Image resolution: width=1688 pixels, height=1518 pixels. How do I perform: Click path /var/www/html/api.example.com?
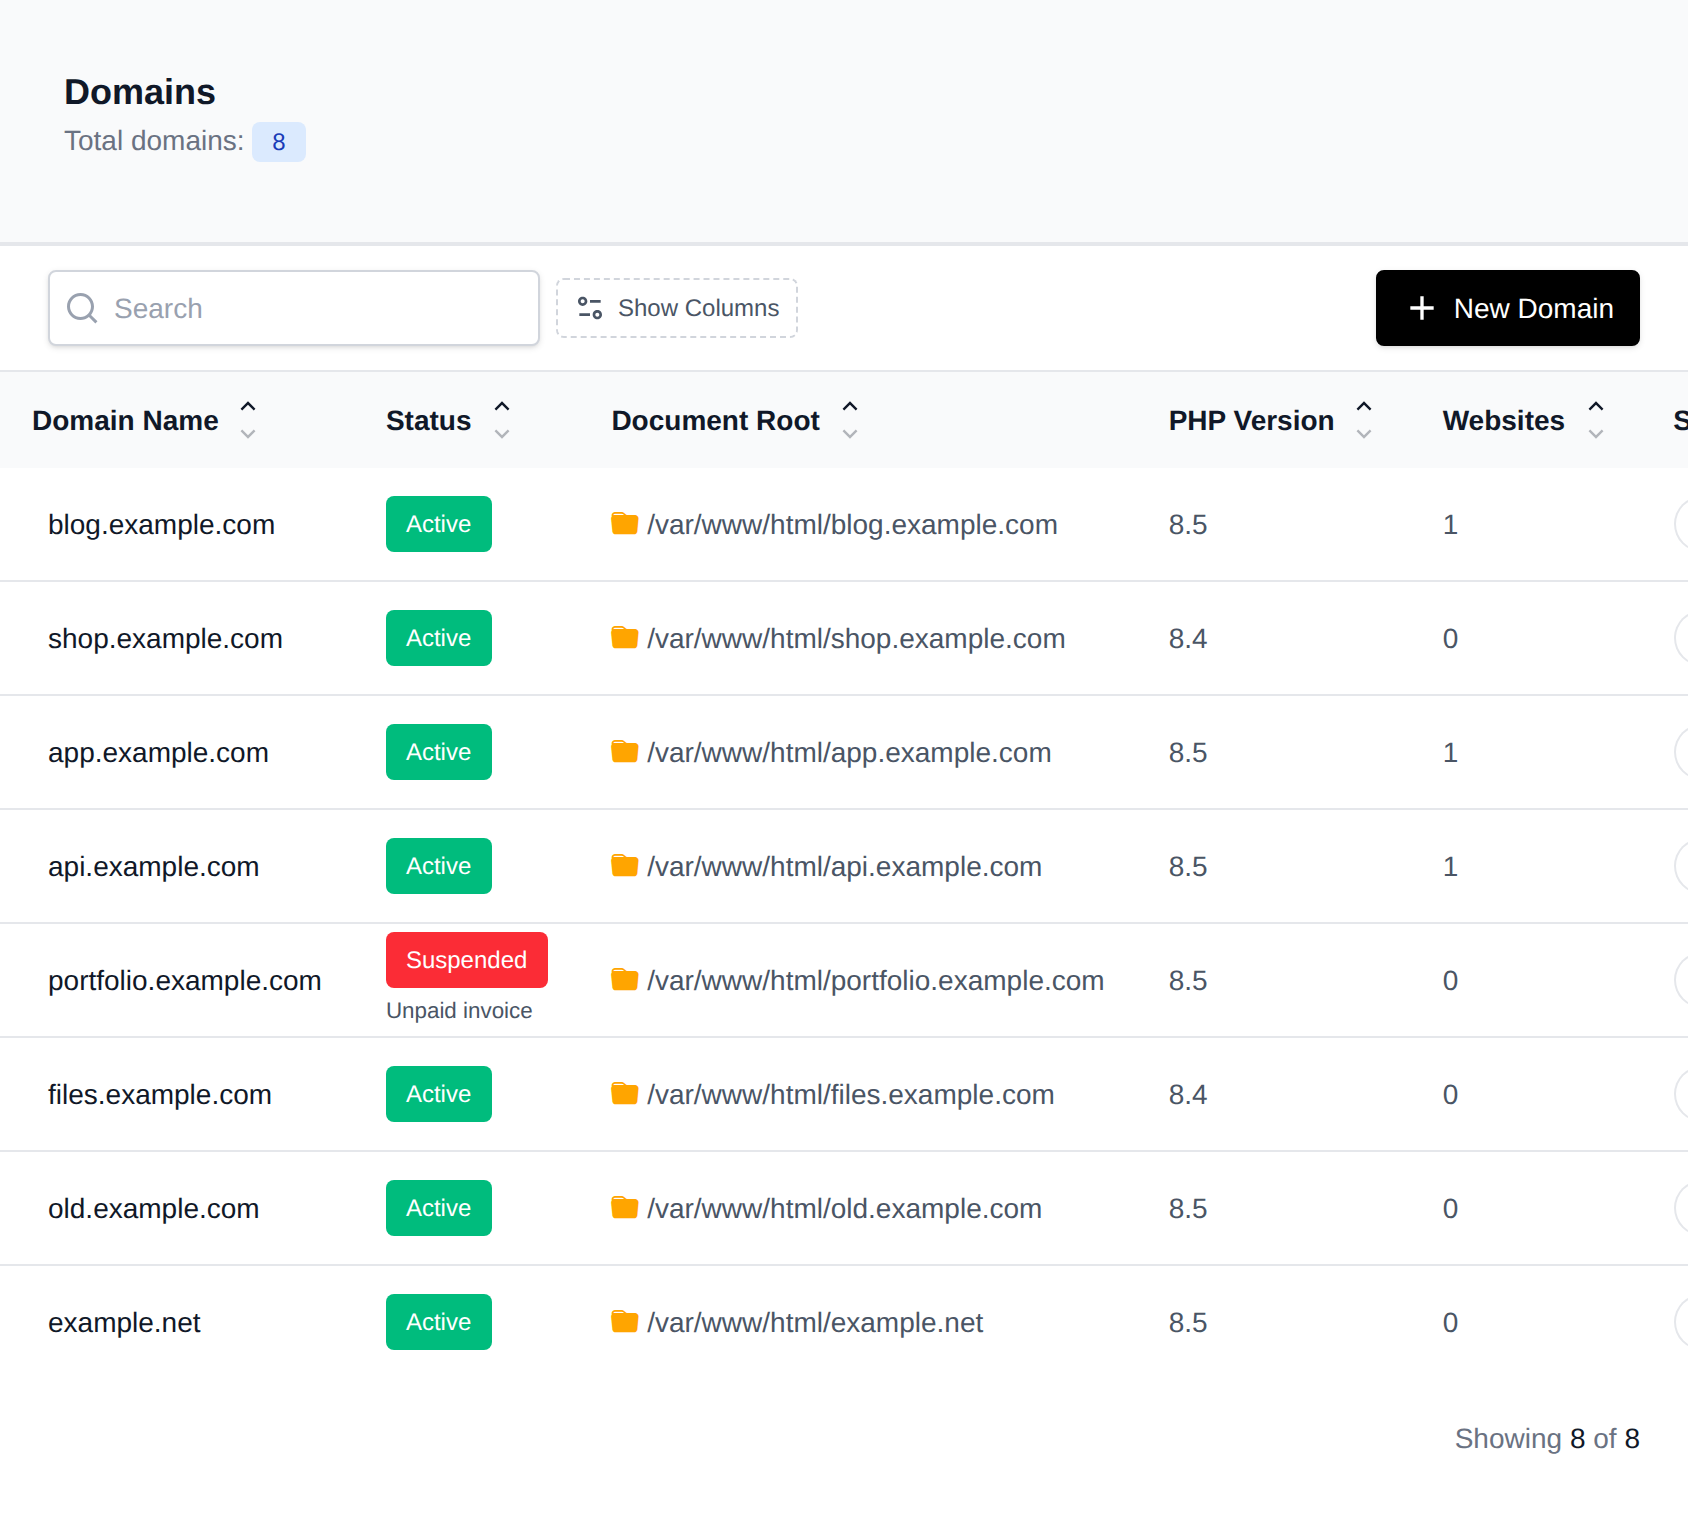pos(844,867)
